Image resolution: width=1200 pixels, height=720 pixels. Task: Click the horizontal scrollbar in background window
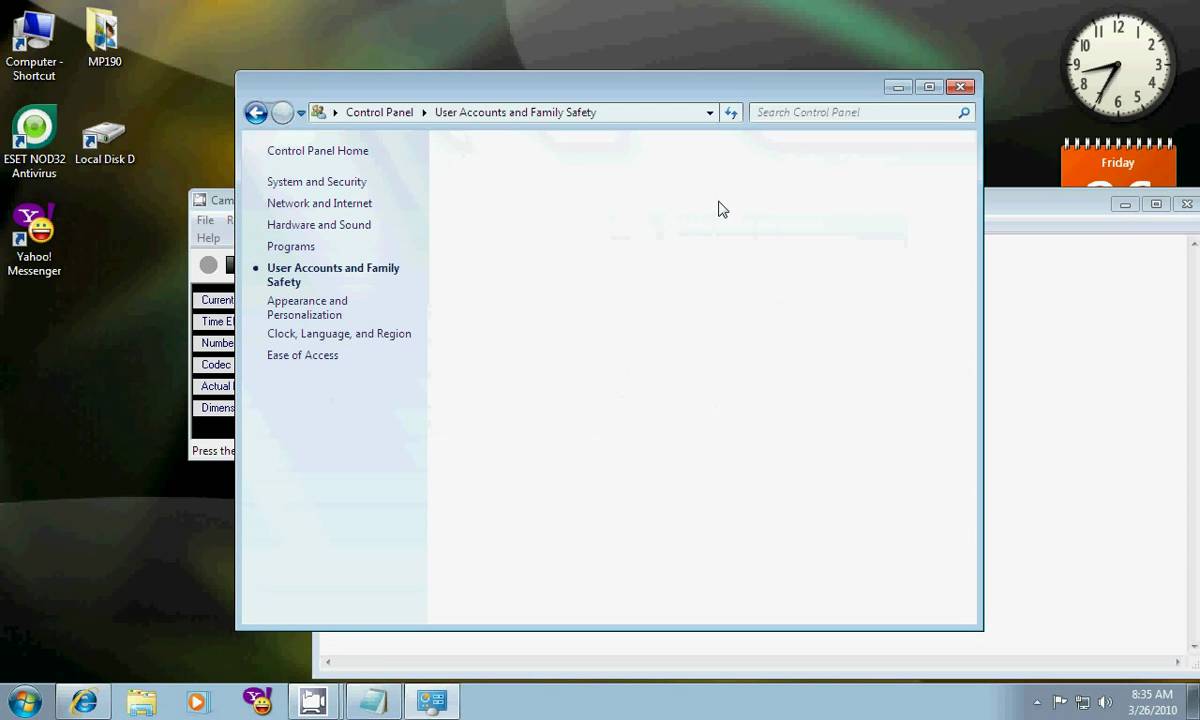coord(752,662)
